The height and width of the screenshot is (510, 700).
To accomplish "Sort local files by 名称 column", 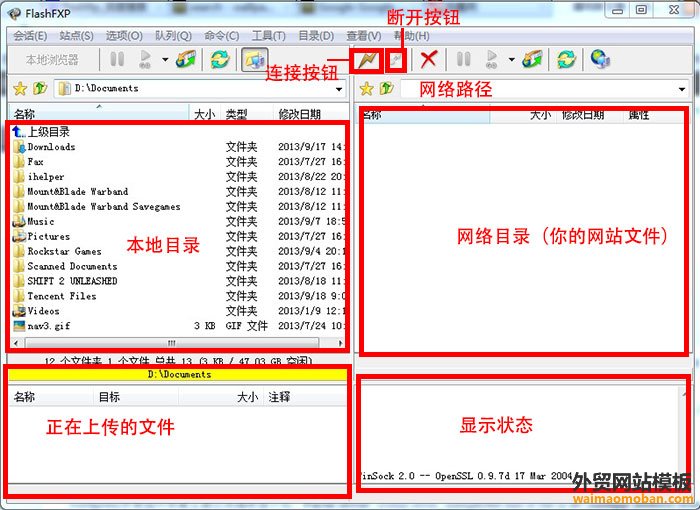I will [x=99, y=113].
